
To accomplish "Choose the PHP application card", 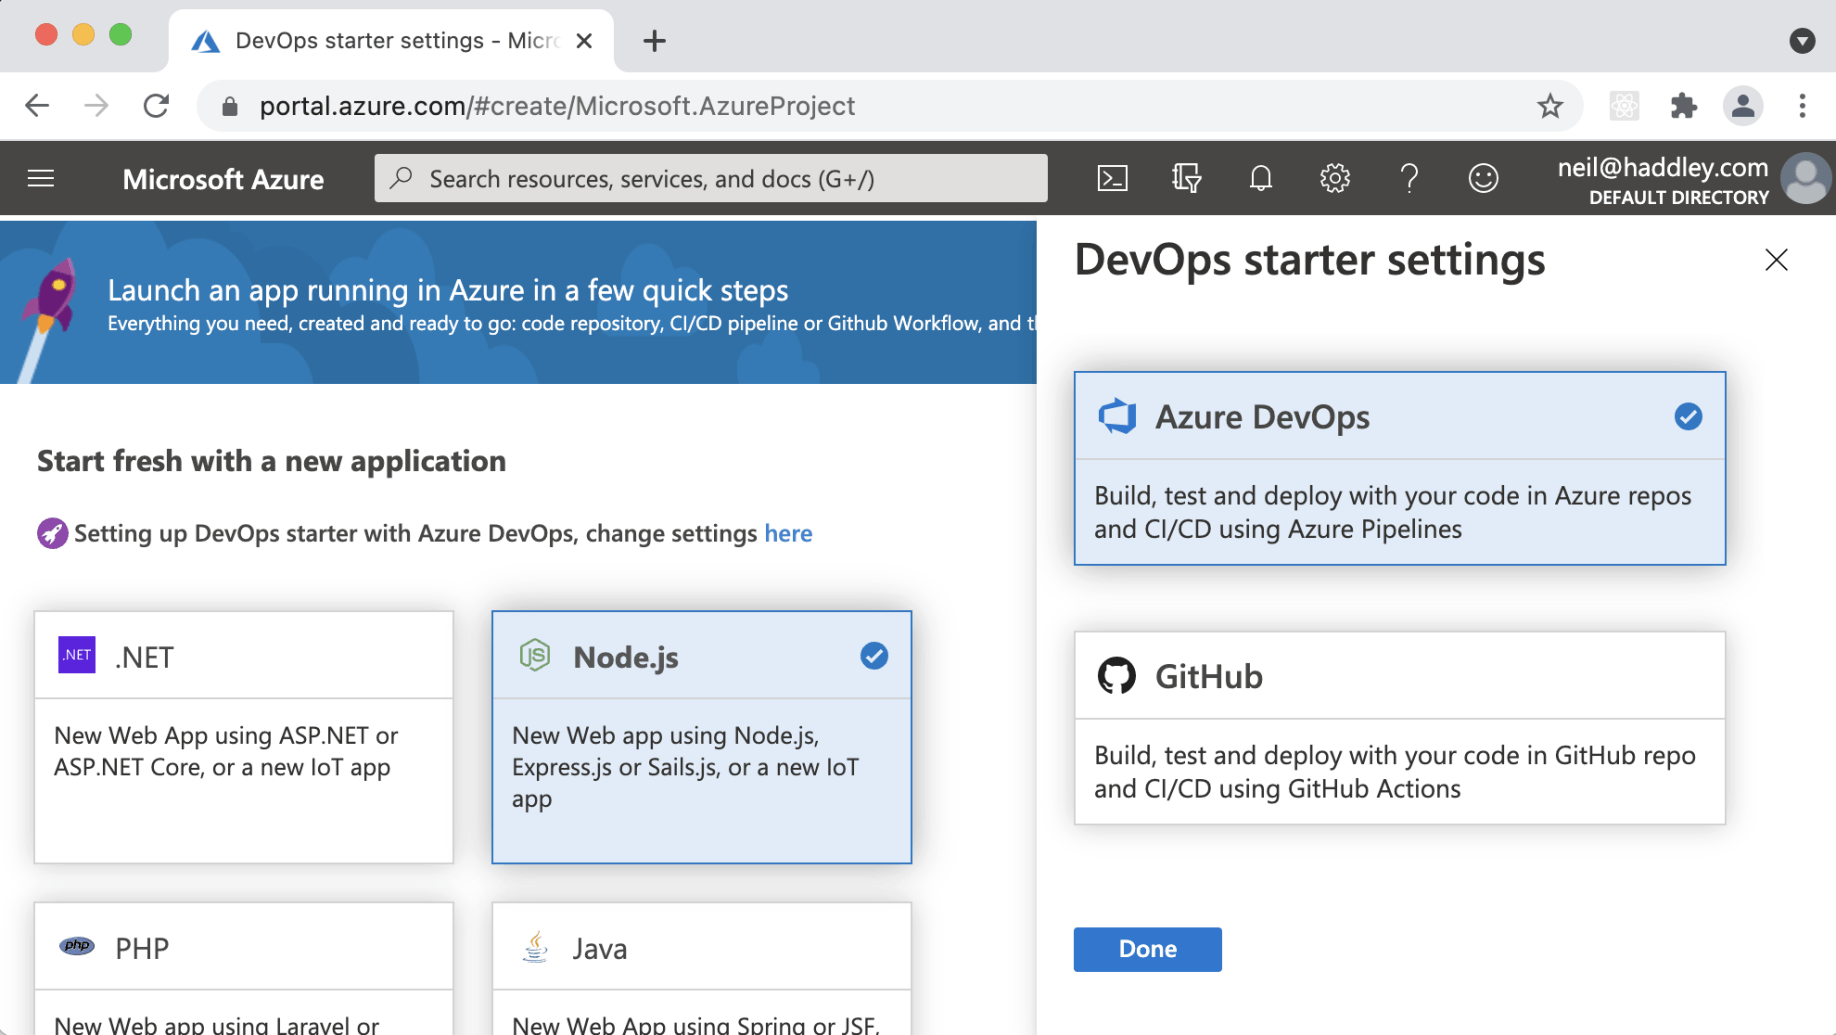I will point(243,966).
